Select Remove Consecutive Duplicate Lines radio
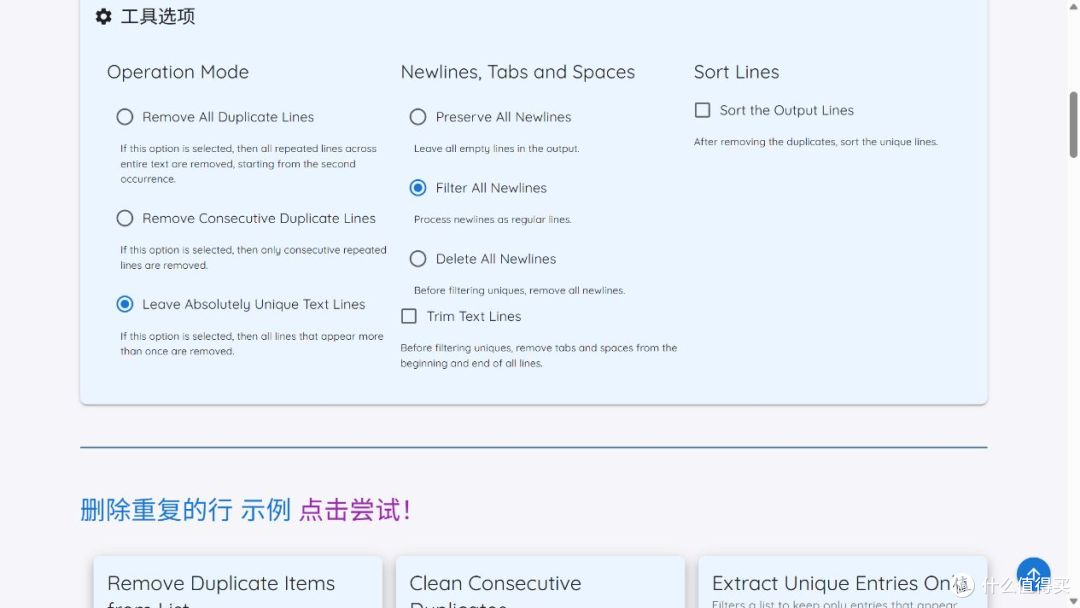The image size is (1080, 608). coord(125,218)
